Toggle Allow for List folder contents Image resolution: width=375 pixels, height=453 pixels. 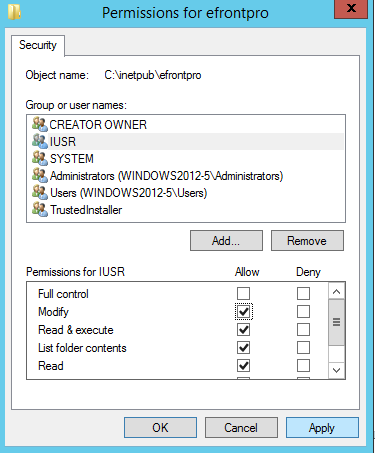point(244,348)
